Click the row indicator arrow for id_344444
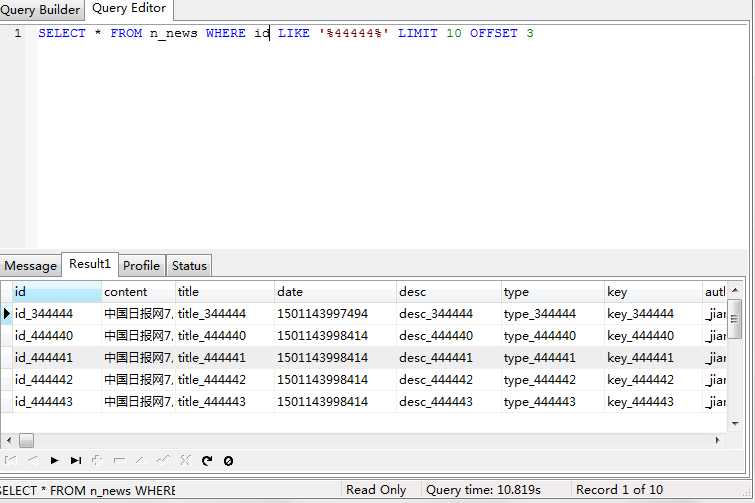 (x=6, y=314)
